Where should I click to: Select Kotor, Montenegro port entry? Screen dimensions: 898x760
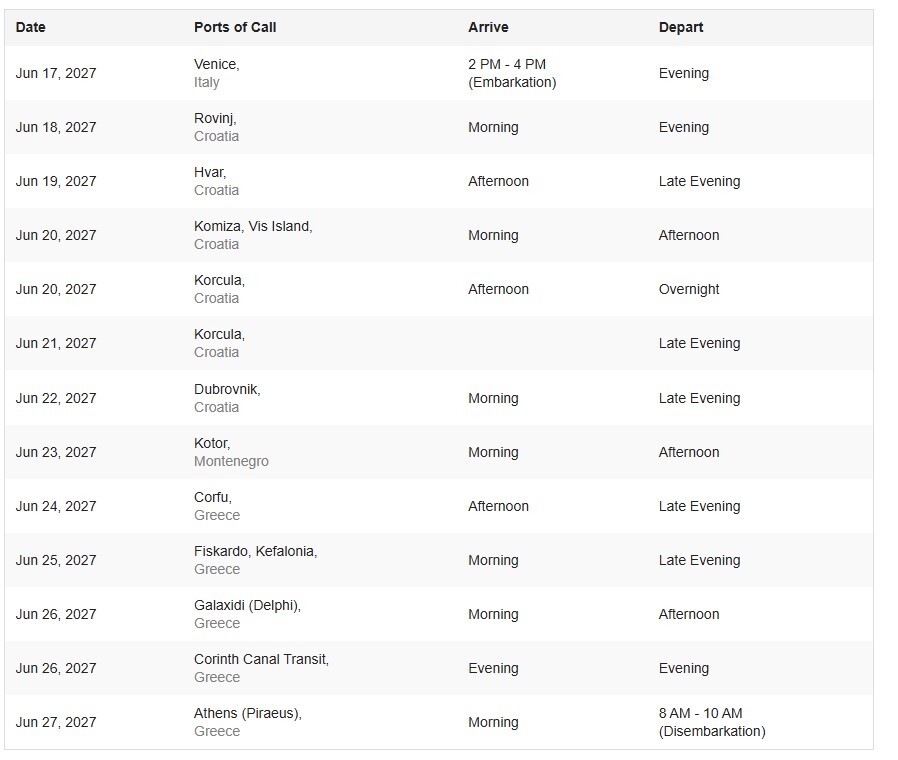[x=231, y=452]
